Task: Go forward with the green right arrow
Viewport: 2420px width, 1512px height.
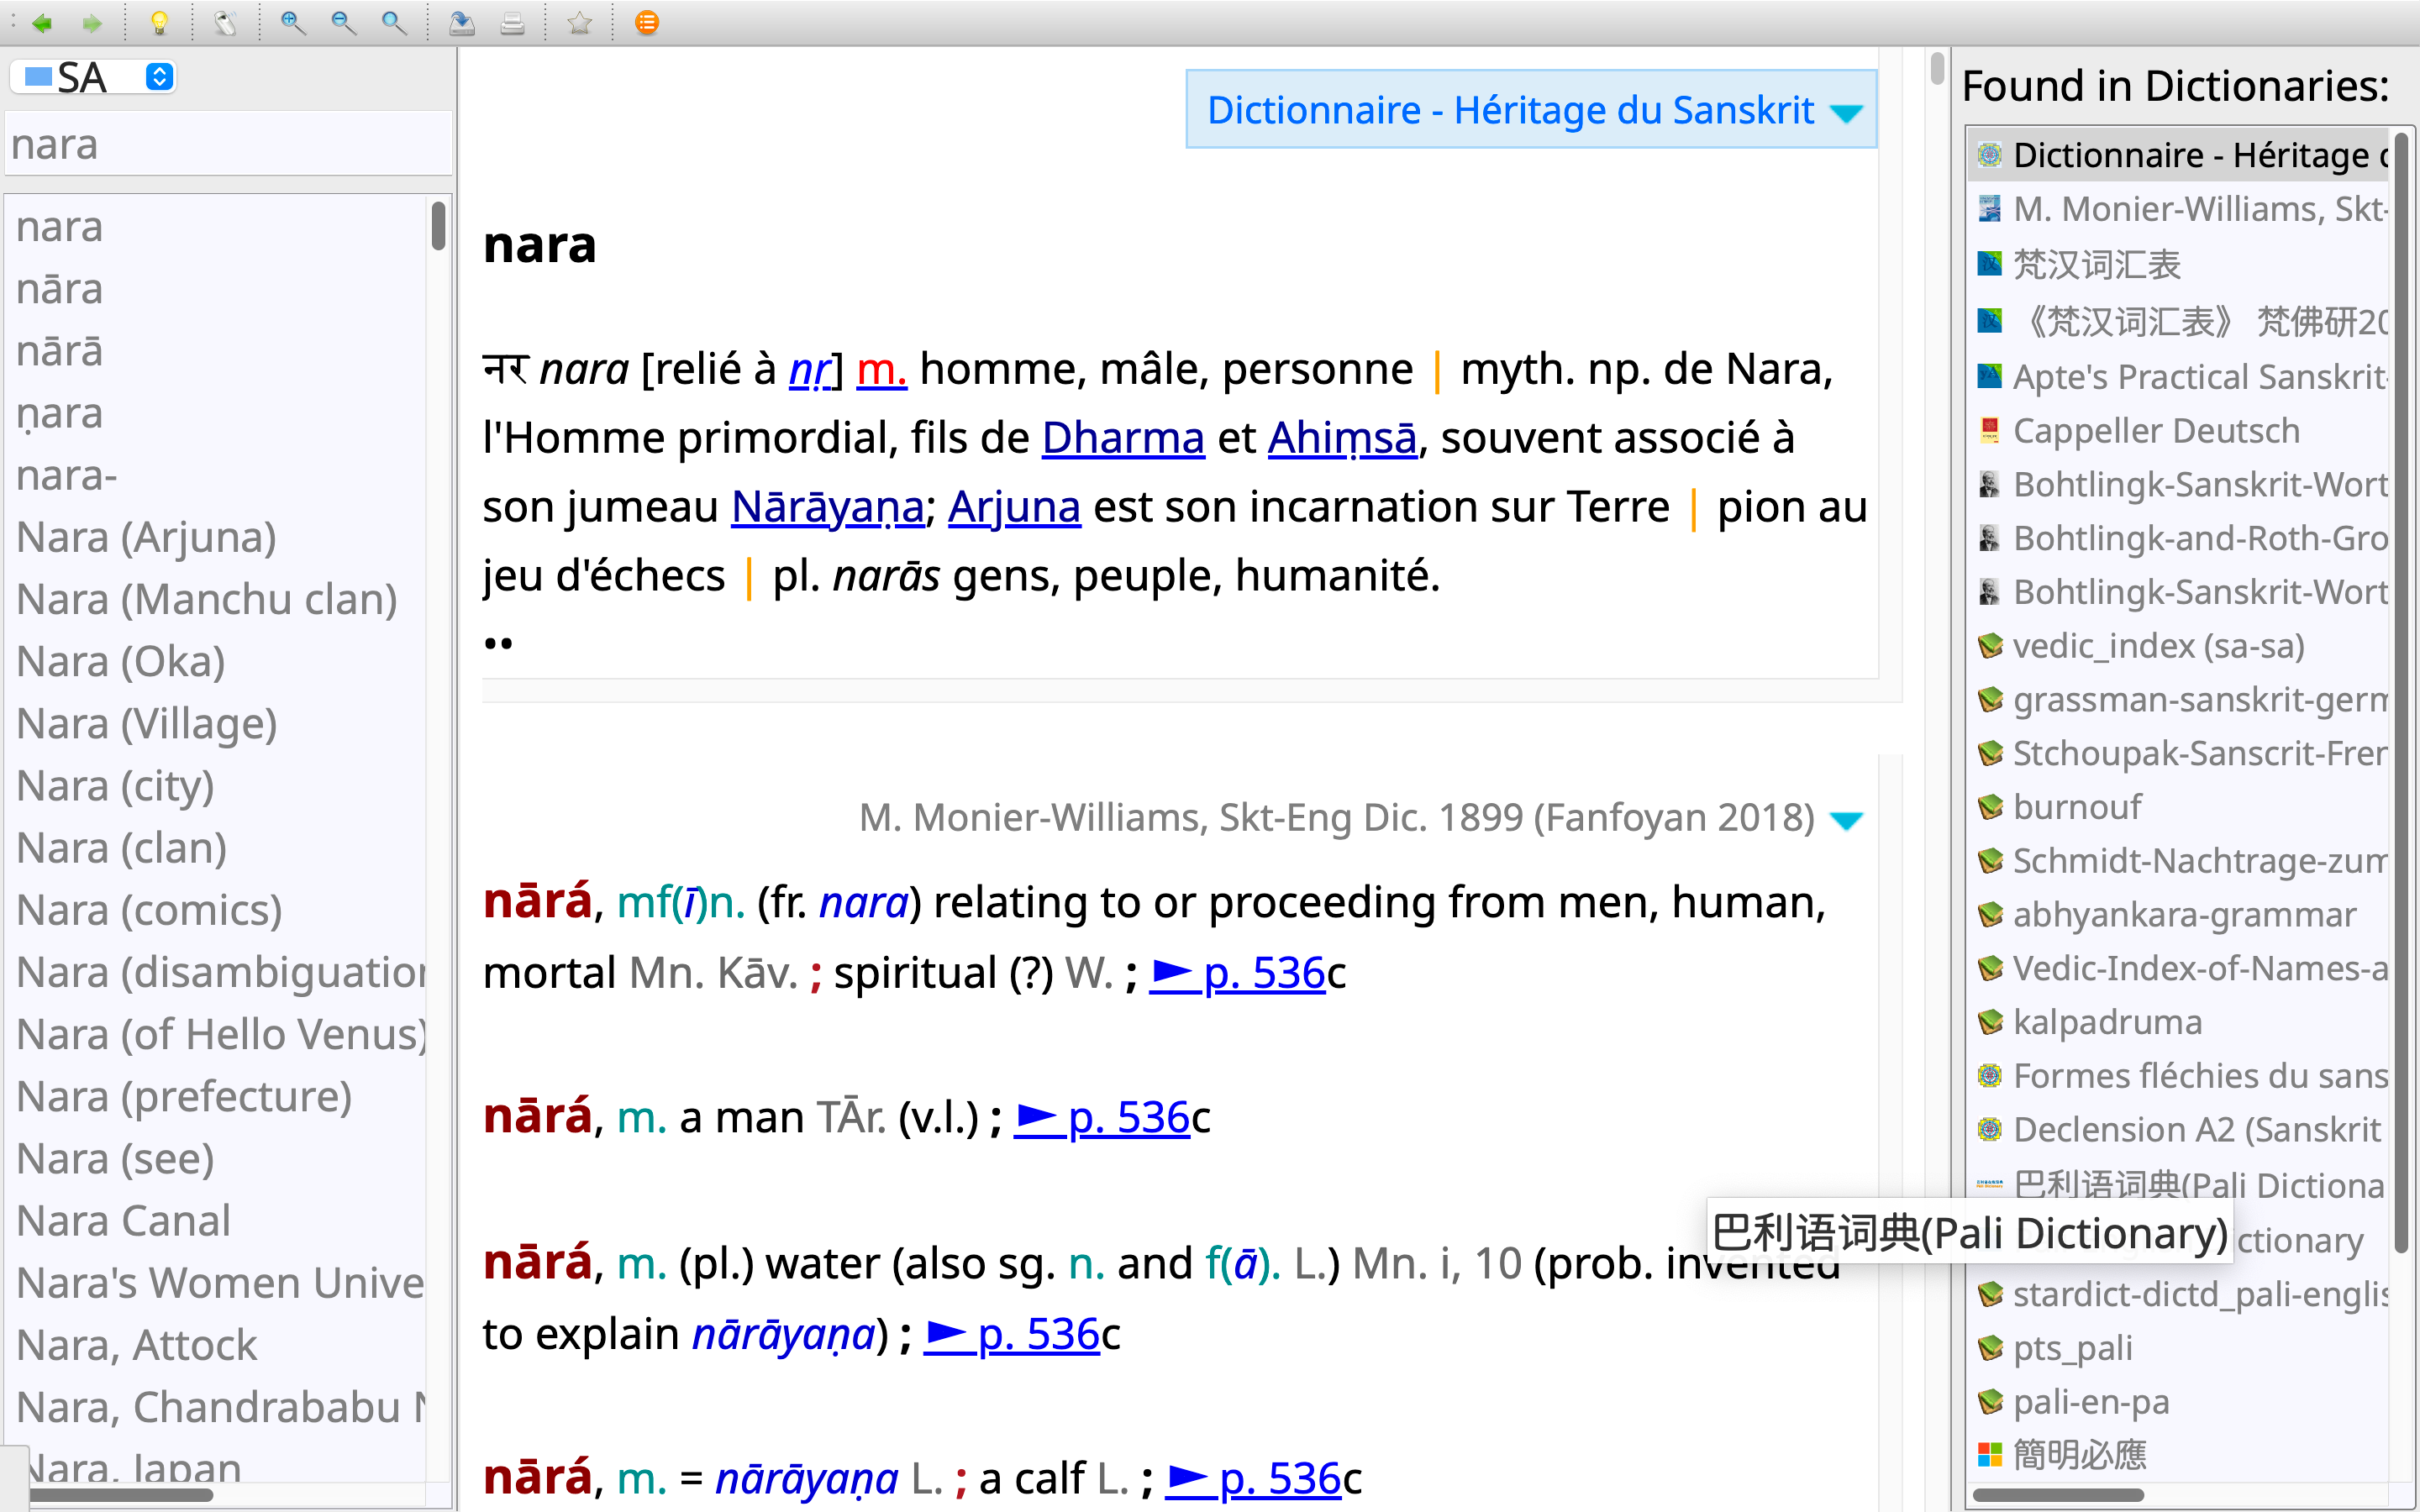Action: (91, 23)
